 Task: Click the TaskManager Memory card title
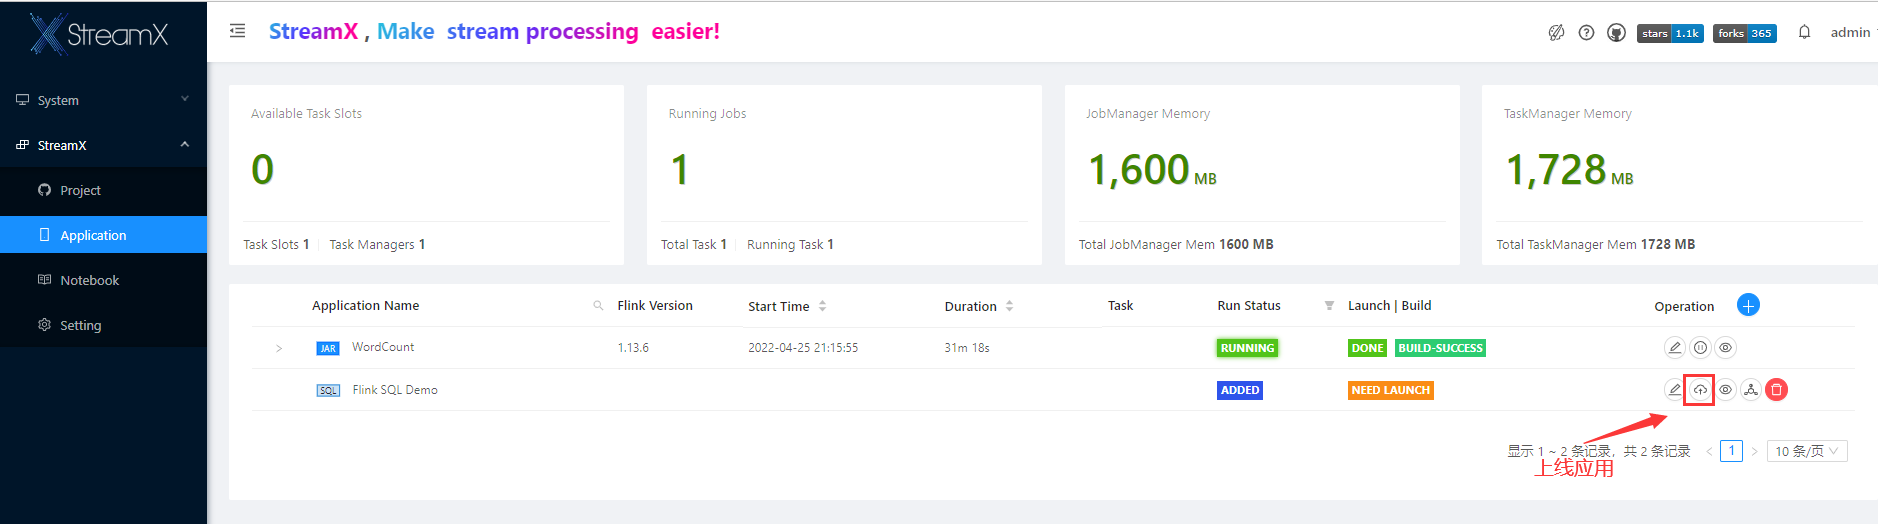click(1568, 114)
